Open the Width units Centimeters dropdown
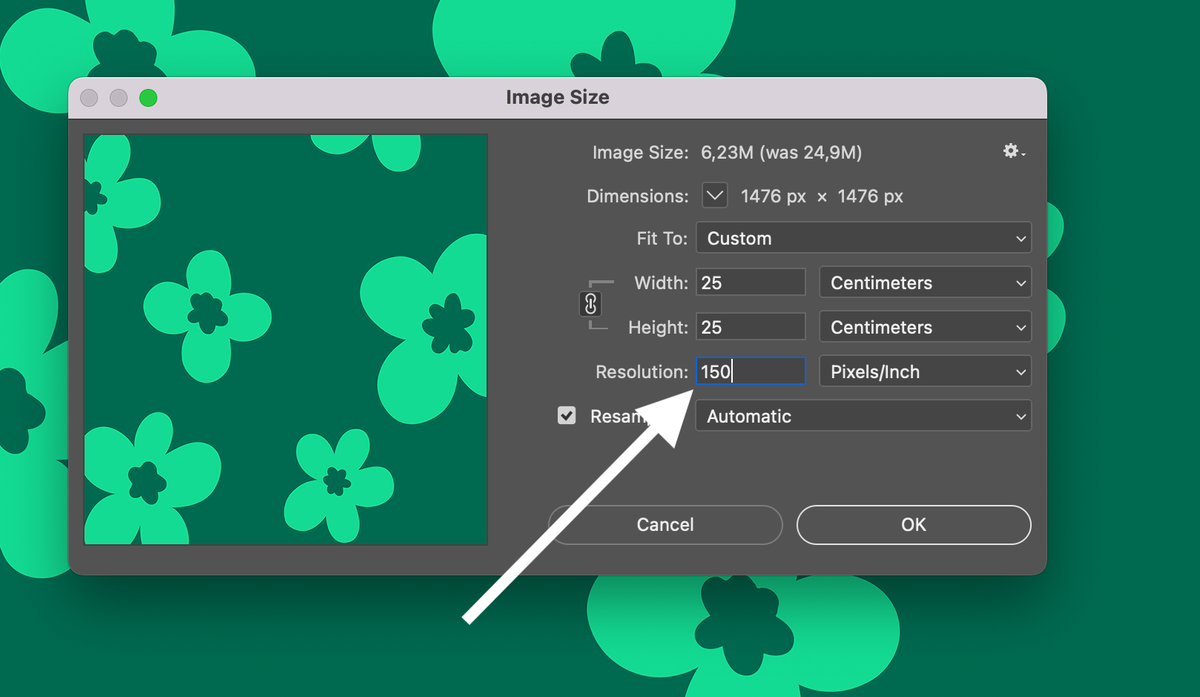The height and width of the screenshot is (697, 1200). 924,283
